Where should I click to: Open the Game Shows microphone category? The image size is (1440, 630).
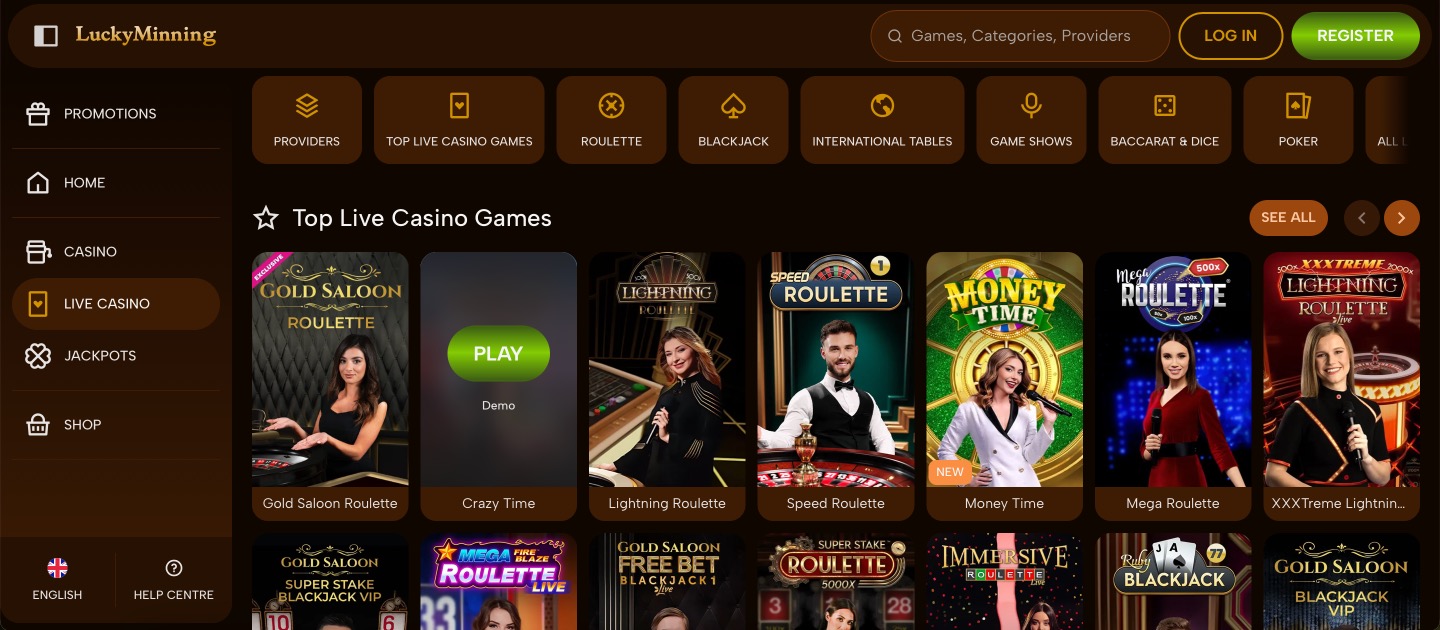1031,120
